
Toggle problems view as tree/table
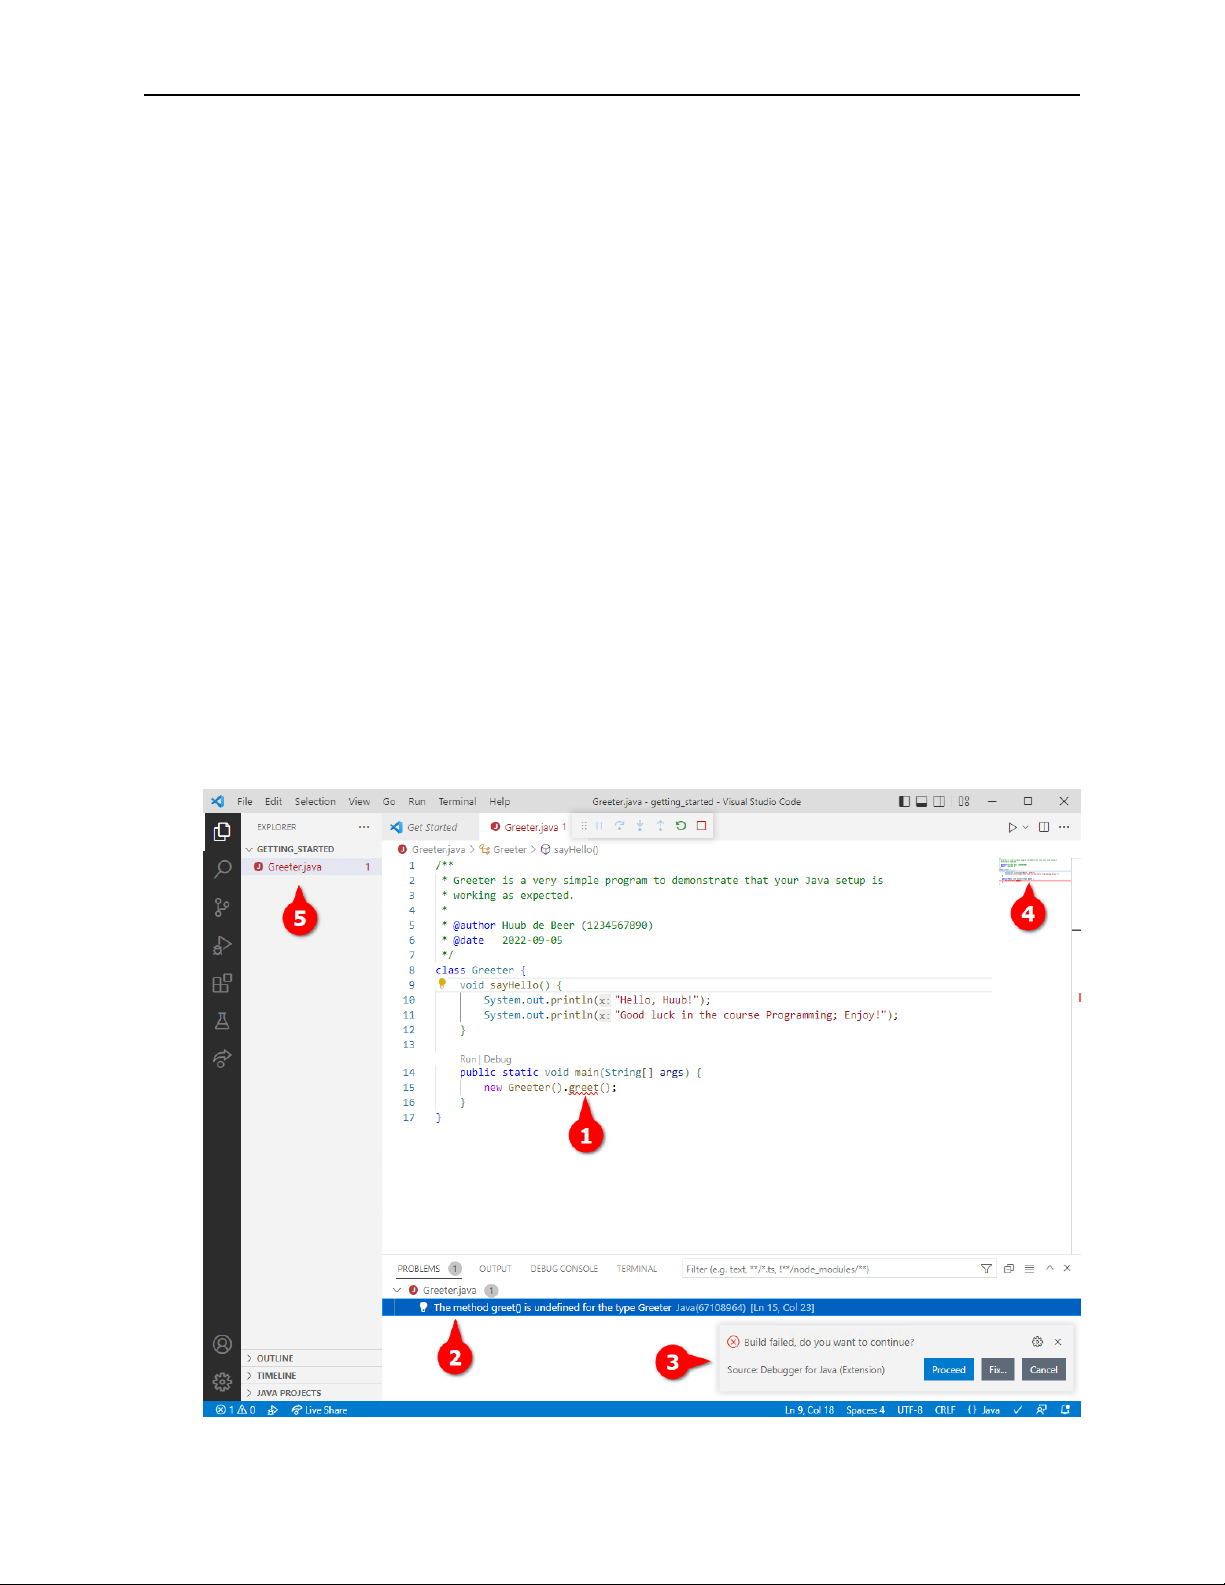(1029, 1268)
